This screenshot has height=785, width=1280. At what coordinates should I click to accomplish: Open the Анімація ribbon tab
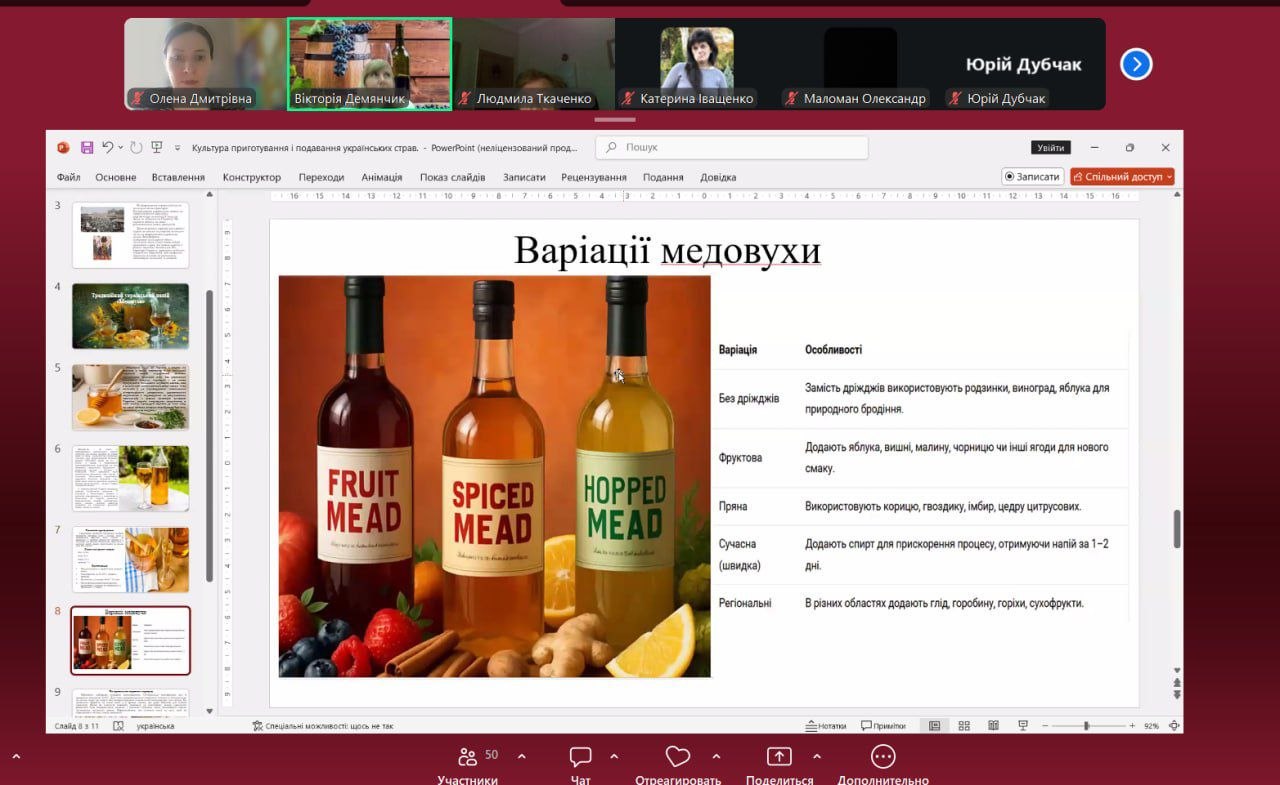click(x=381, y=177)
